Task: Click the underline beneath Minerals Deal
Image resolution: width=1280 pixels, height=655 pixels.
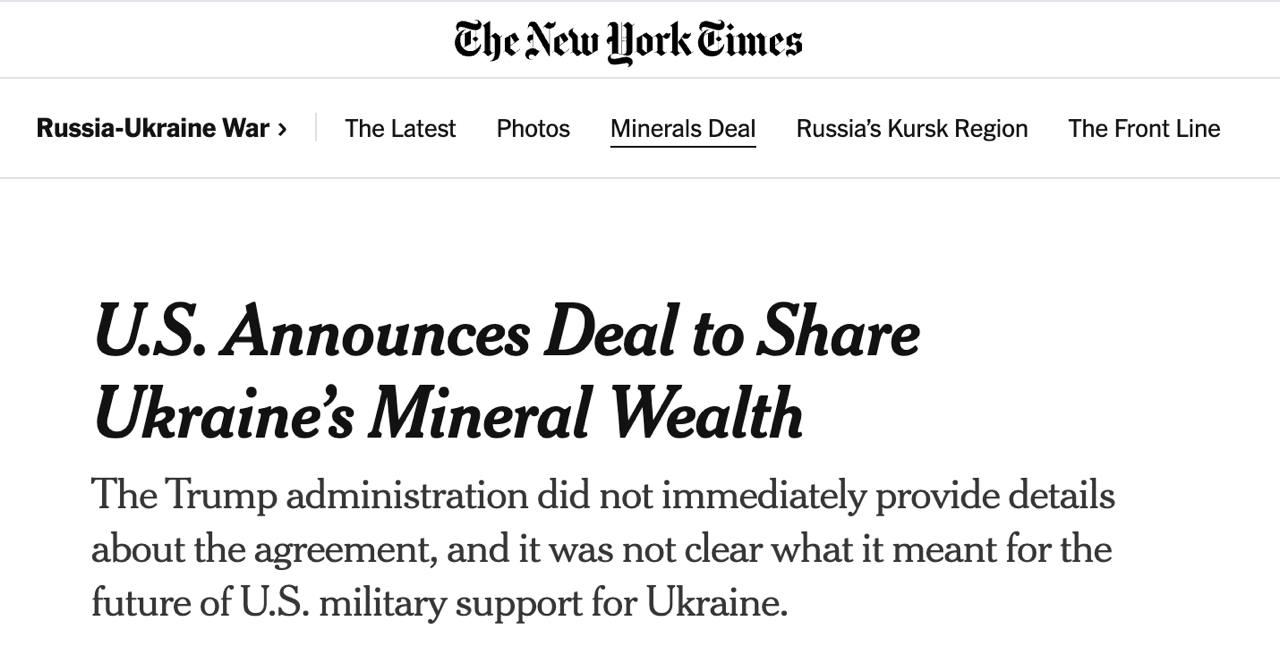Action: [x=683, y=146]
